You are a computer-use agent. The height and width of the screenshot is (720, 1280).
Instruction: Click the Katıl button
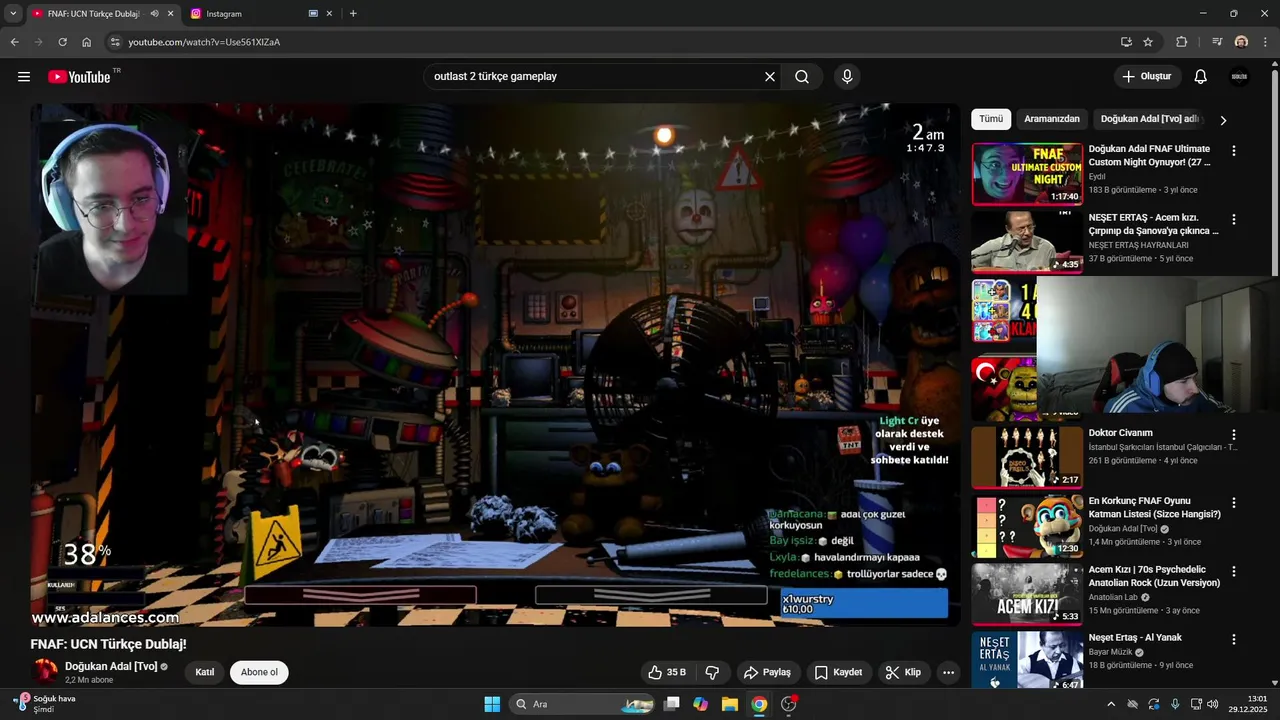tap(205, 672)
